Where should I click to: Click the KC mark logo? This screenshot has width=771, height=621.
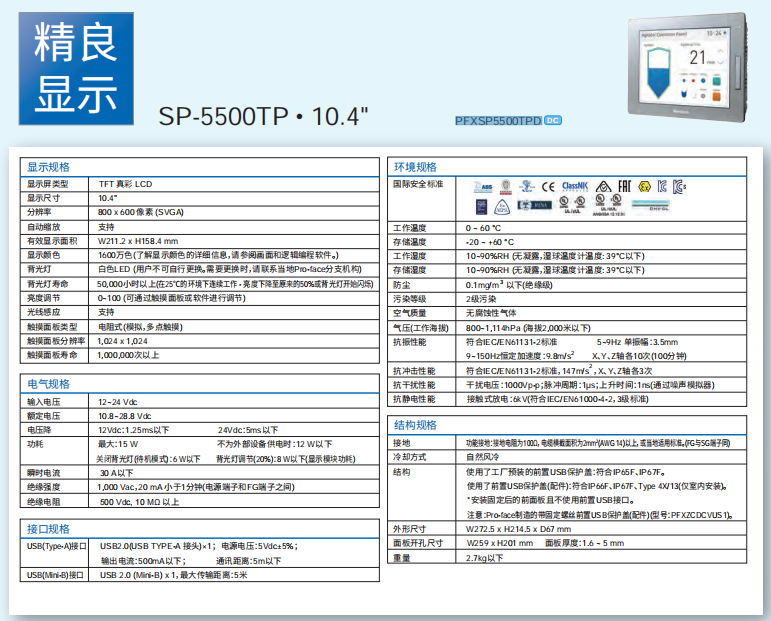click(662, 186)
